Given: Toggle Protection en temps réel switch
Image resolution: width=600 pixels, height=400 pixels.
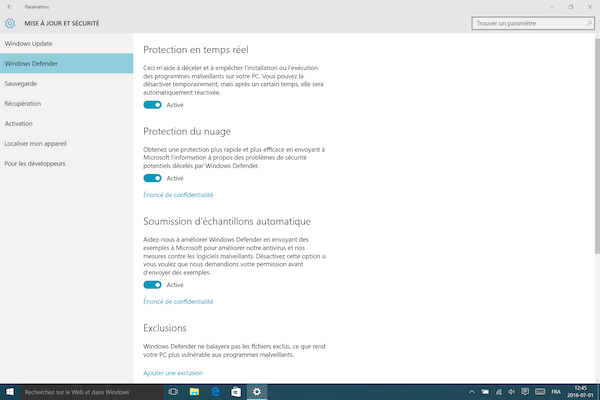Looking at the screenshot, I should tap(152, 105).
